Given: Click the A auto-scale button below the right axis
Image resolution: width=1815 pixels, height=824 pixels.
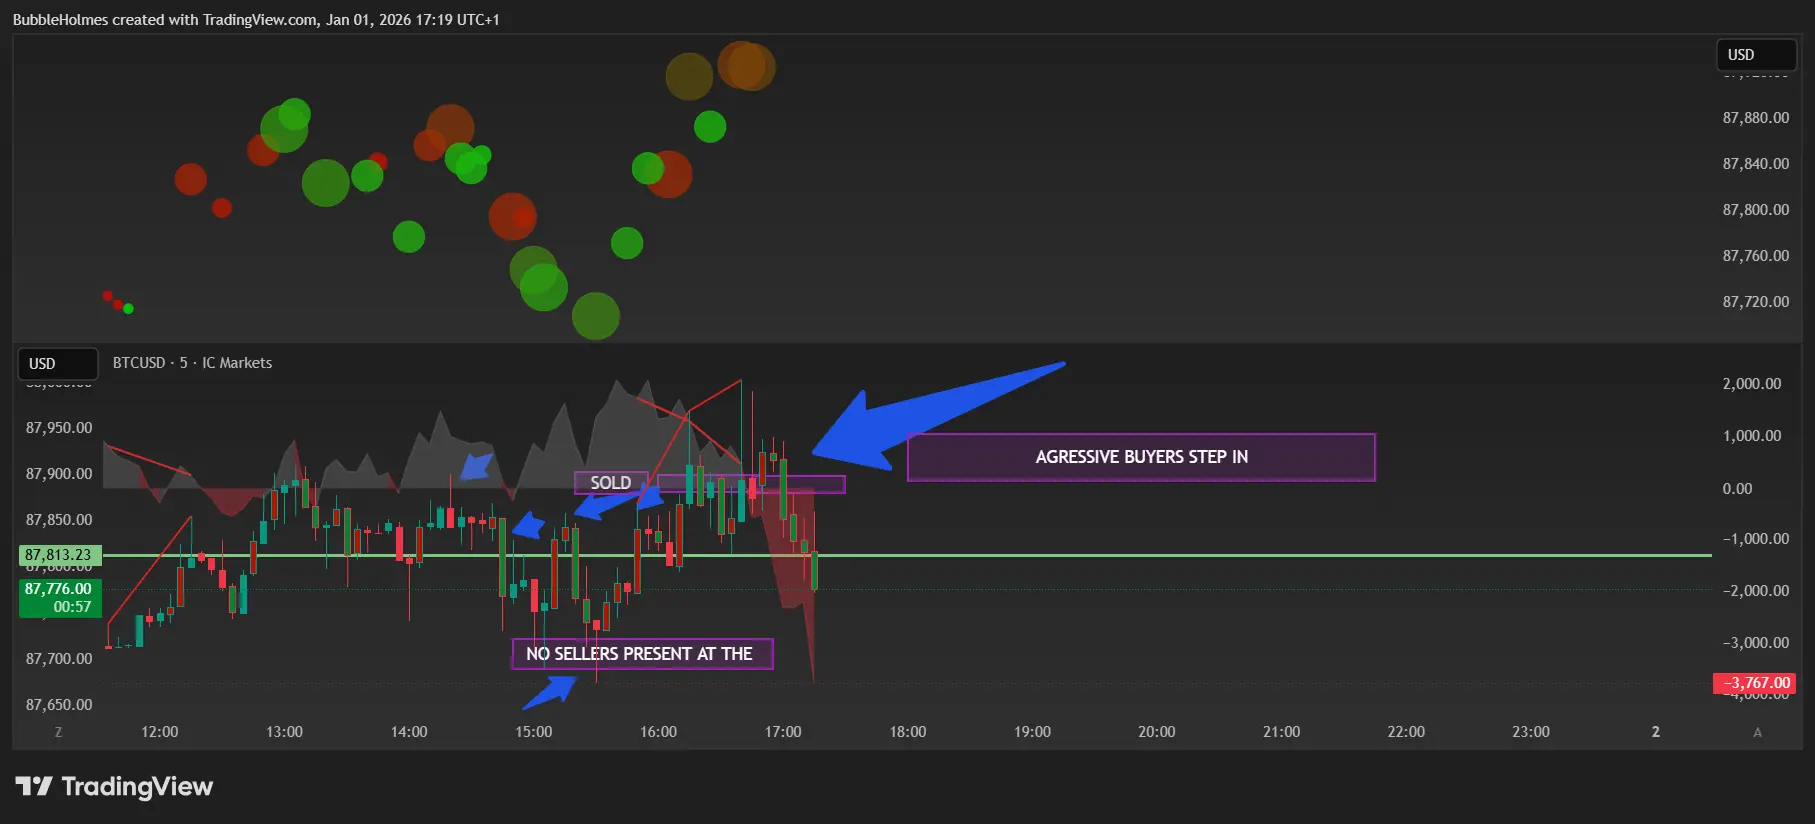Looking at the screenshot, I should (x=1757, y=732).
